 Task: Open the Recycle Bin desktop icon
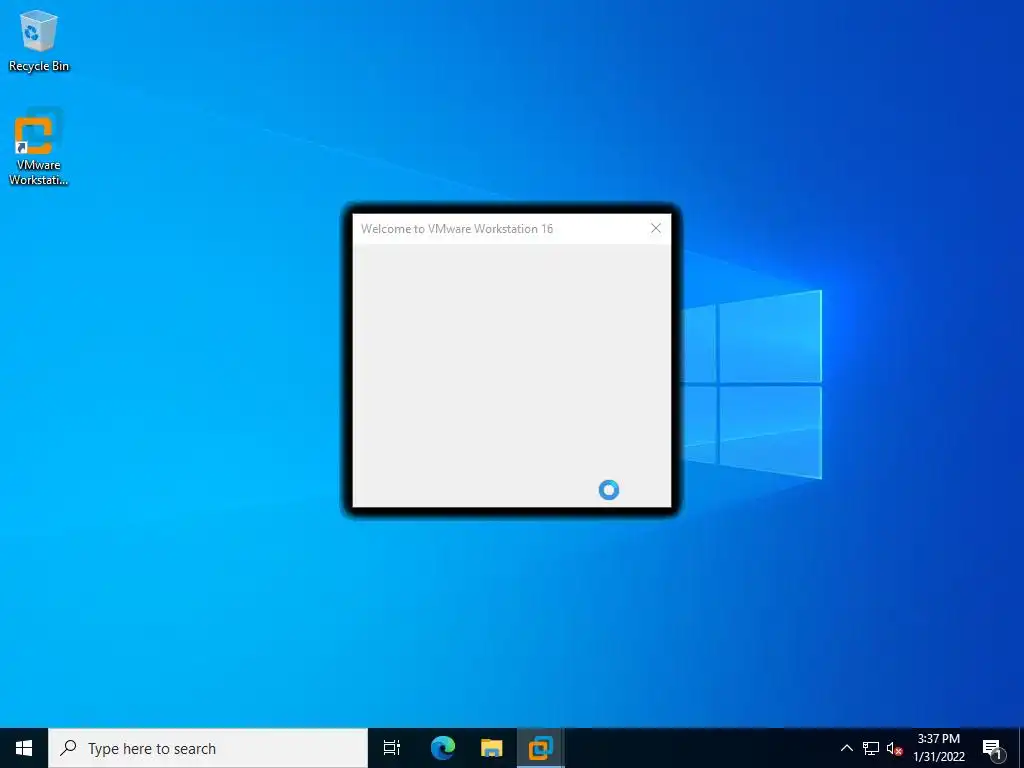39,41
